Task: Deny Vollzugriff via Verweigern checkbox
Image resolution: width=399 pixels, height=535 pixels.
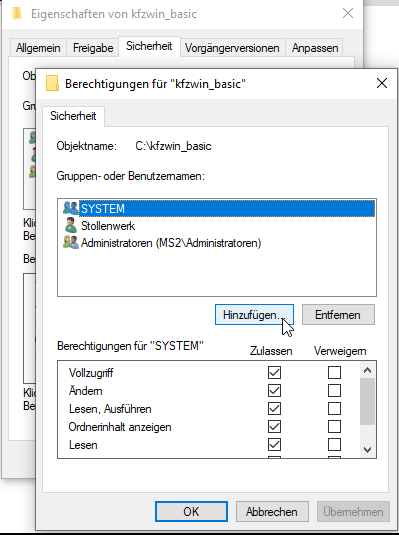Action: (334, 372)
